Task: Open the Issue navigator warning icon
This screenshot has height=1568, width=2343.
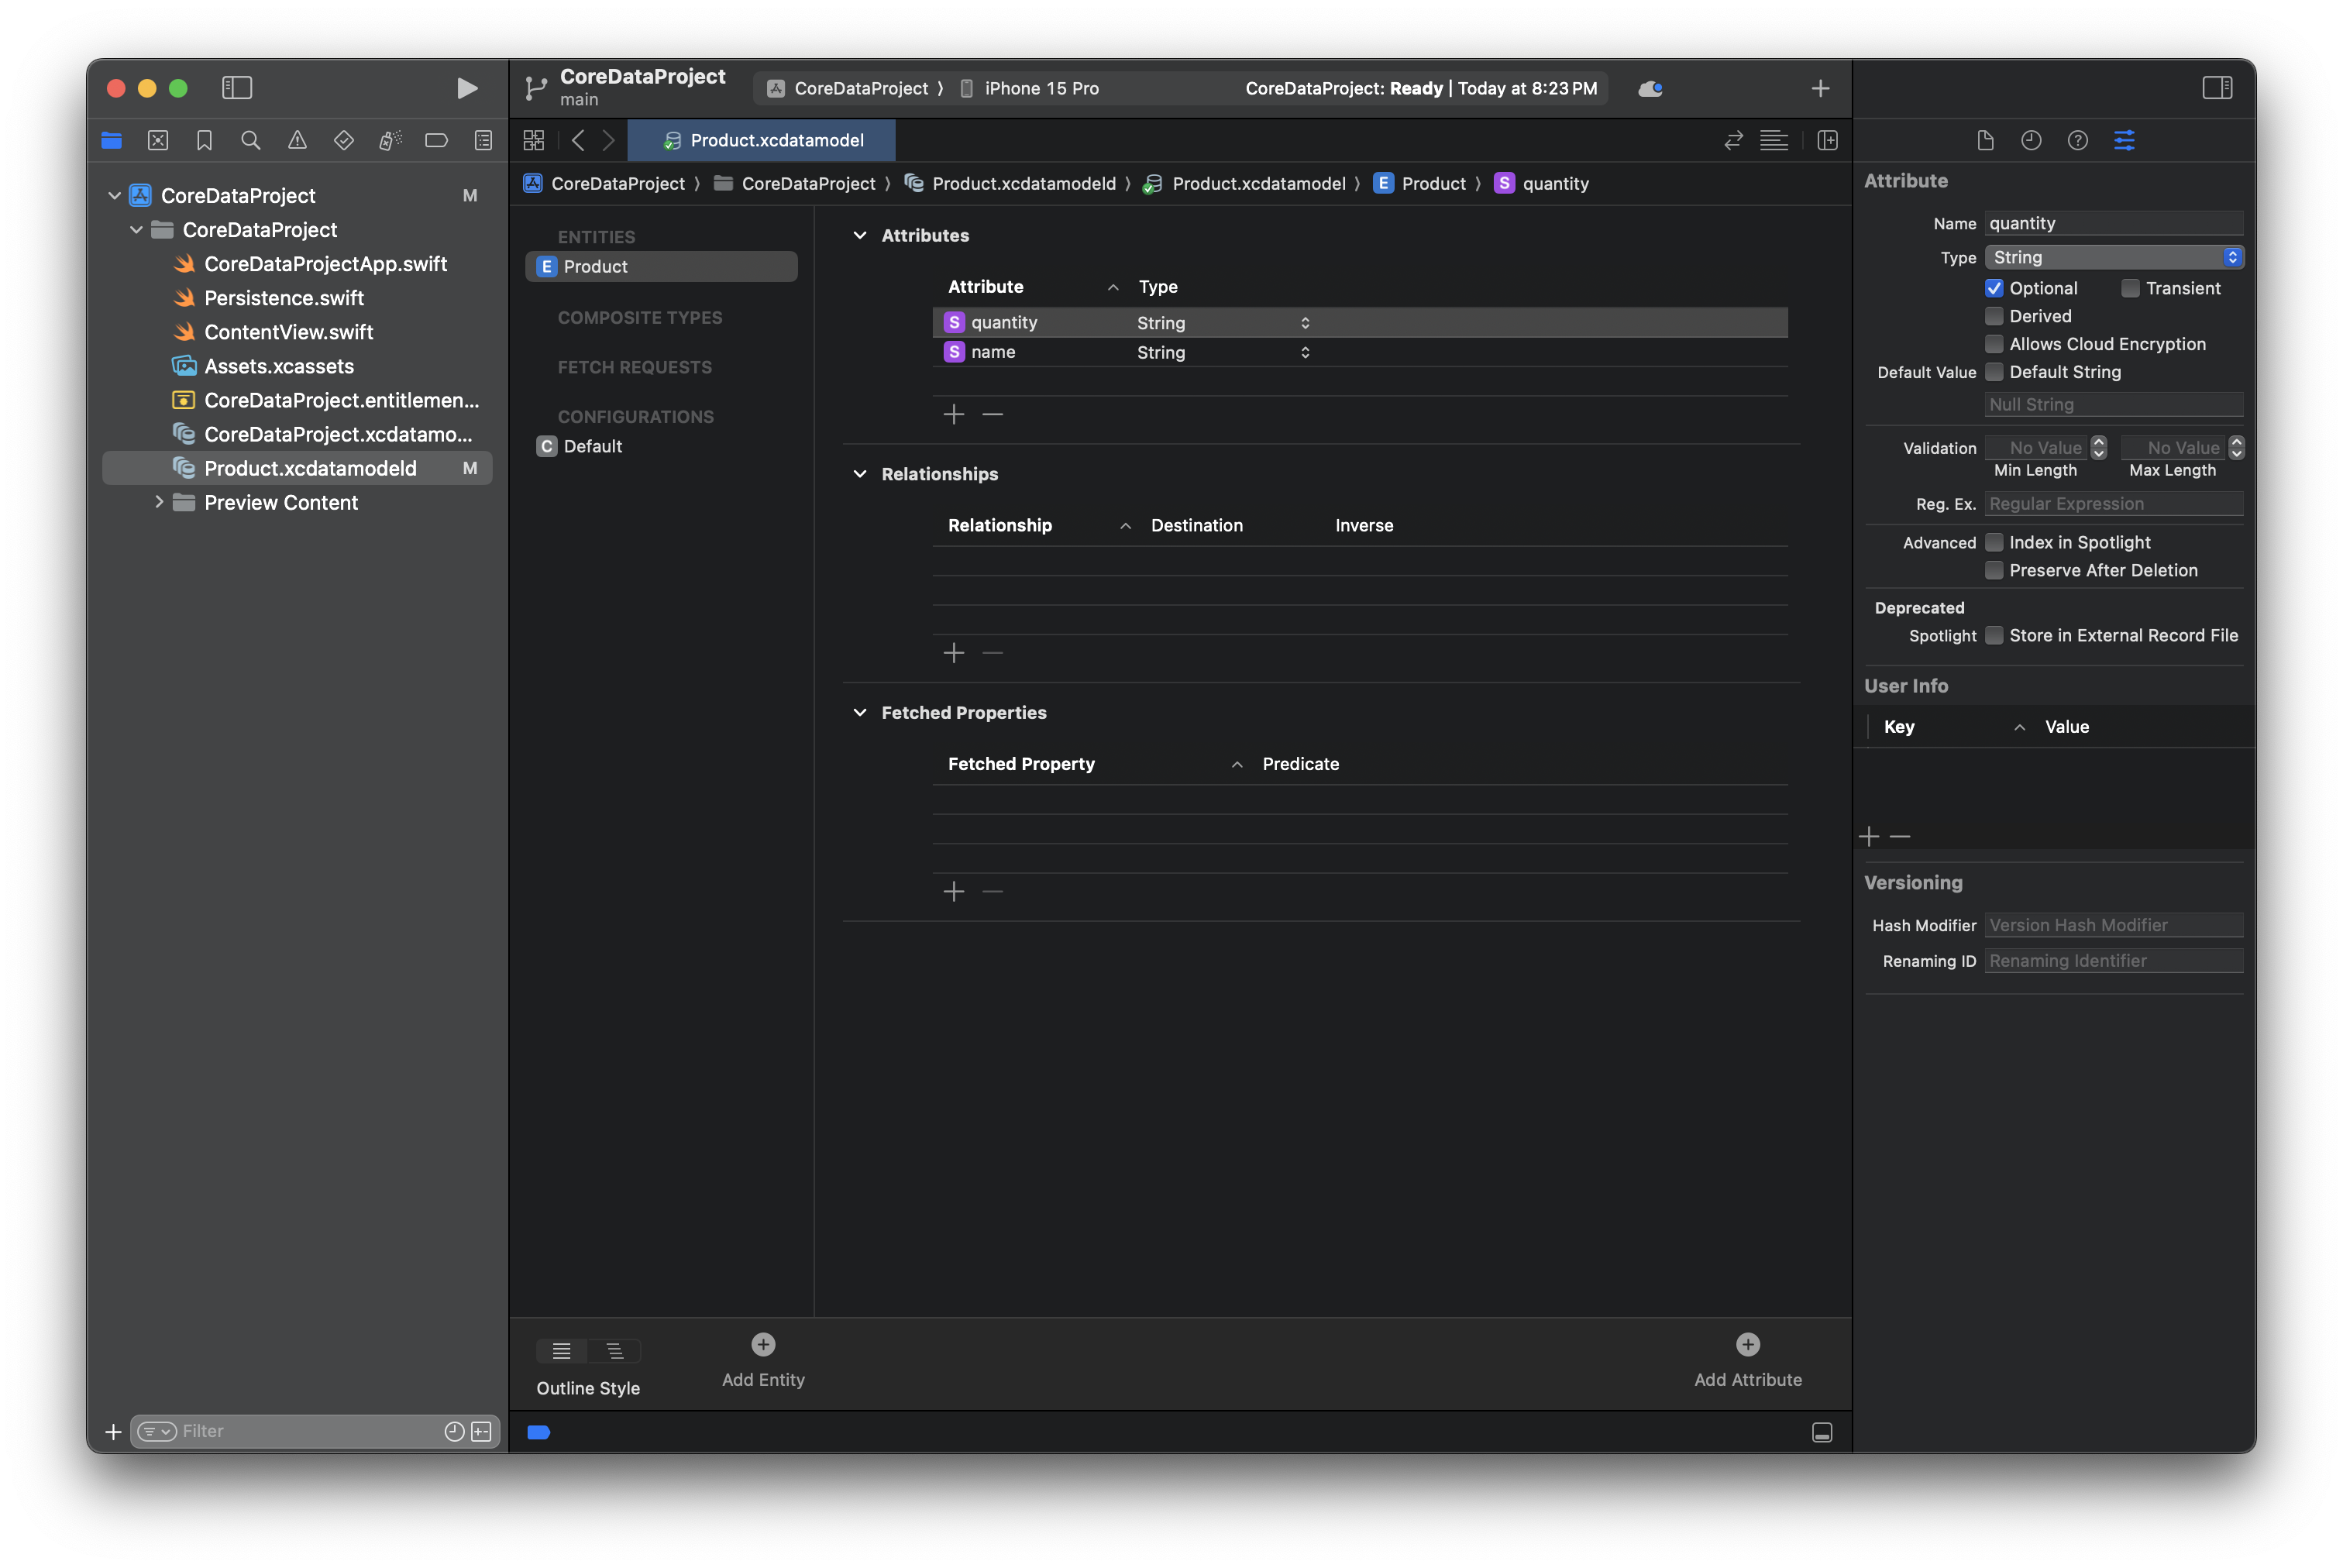Action: coord(297,141)
